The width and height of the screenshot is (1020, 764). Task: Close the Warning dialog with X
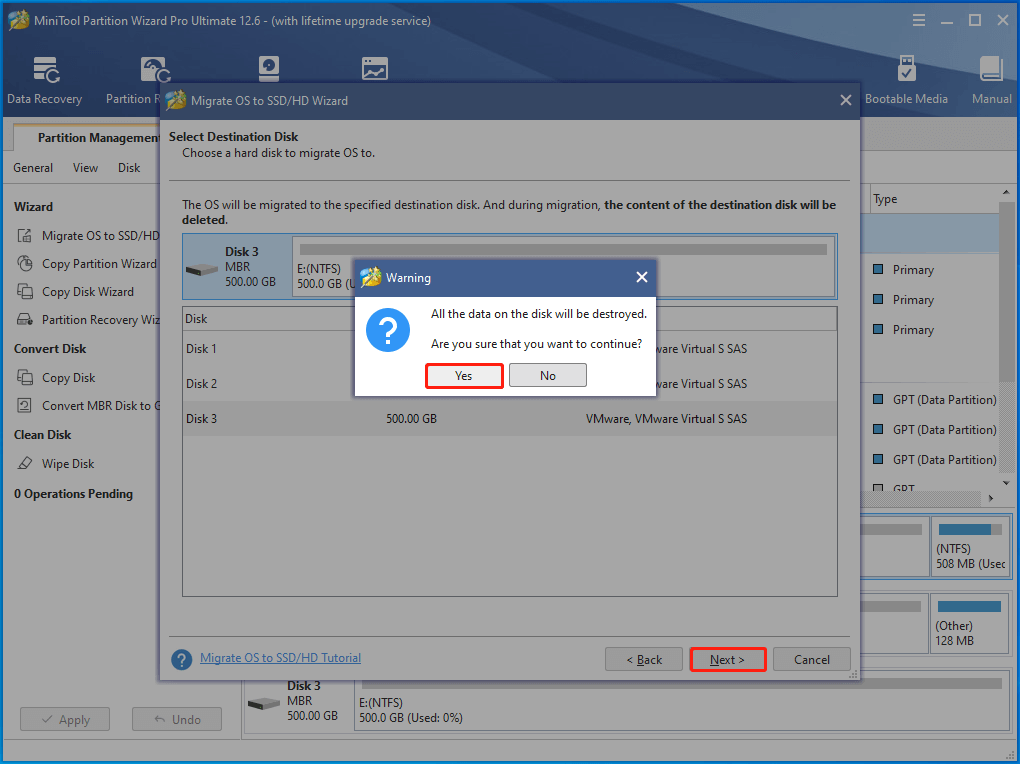coord(641,277)
